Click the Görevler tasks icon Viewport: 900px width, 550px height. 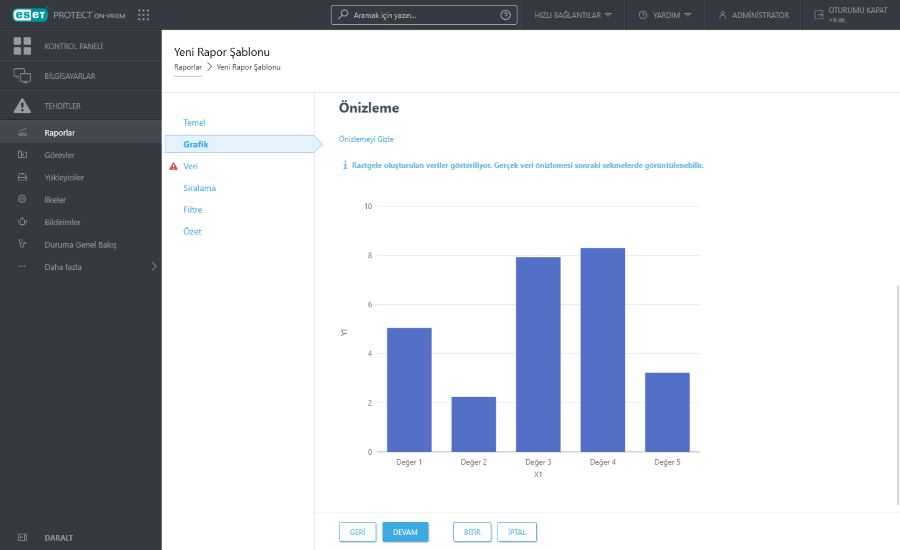[x=22, y=155]
